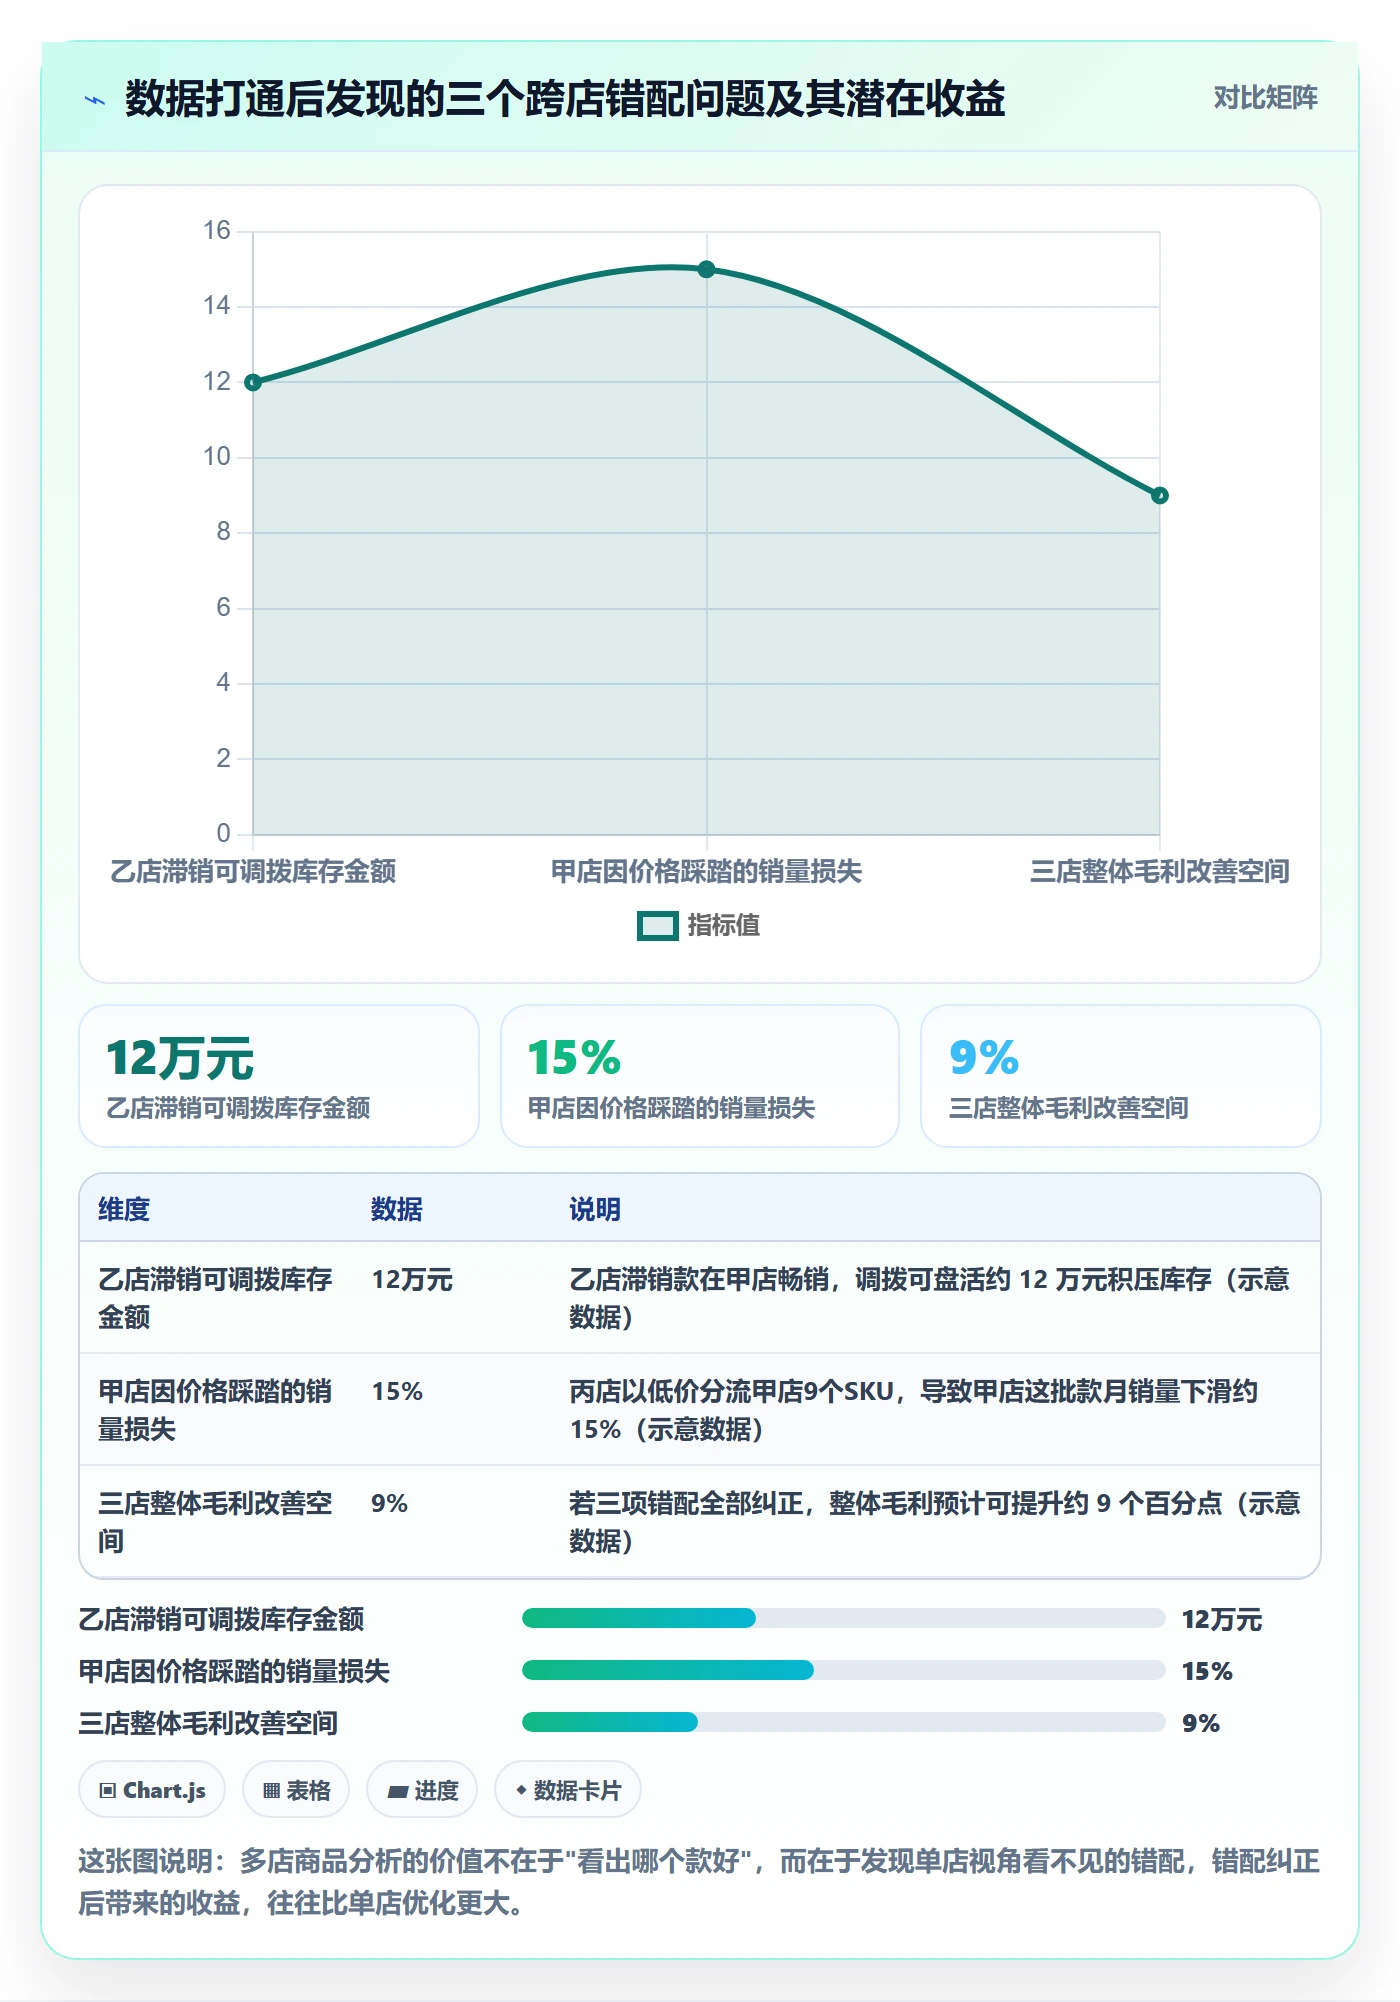The image size is (1400, 2002).
Task: Click progress label 甲店因价格踩踏的销量损失
Action: (x=234, y=1671)
